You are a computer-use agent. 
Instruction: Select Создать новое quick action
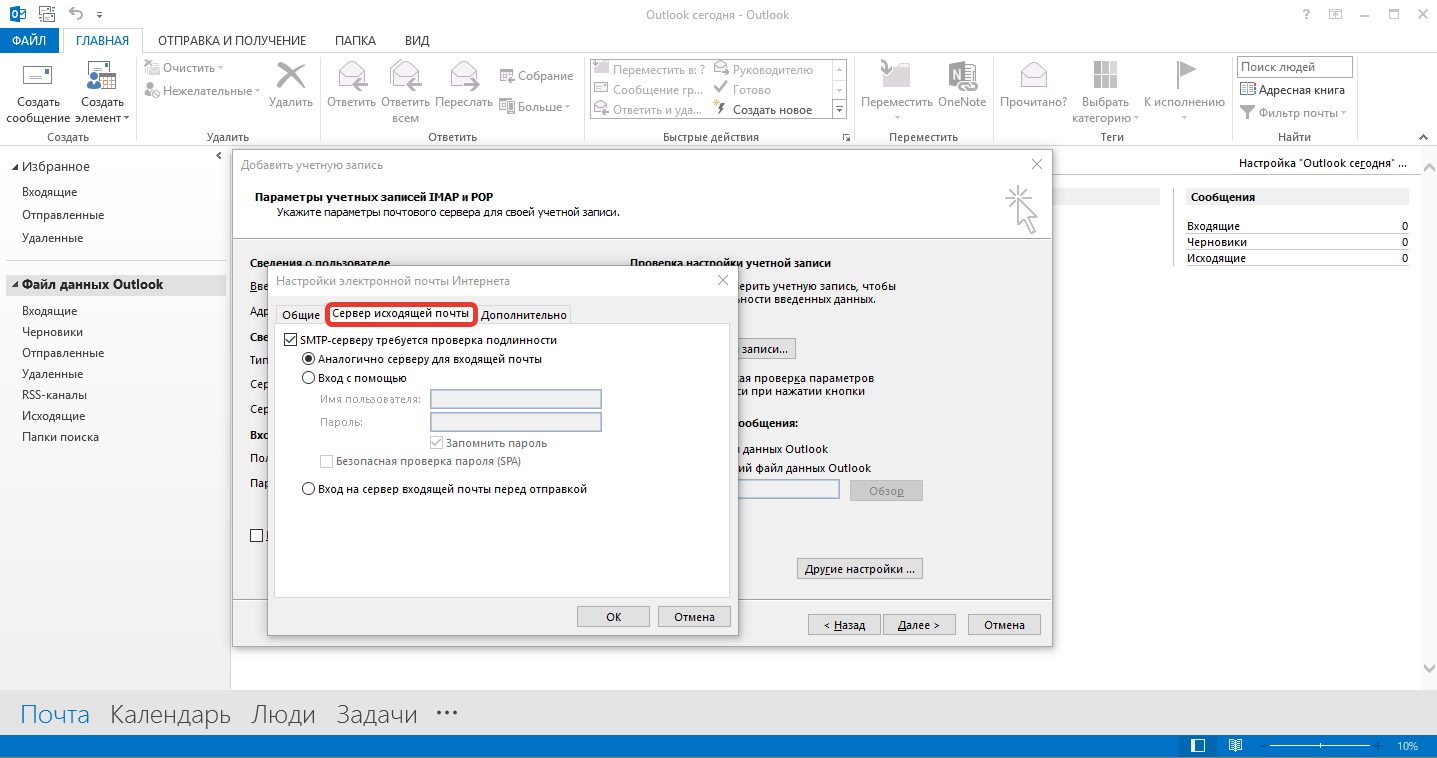763,110
